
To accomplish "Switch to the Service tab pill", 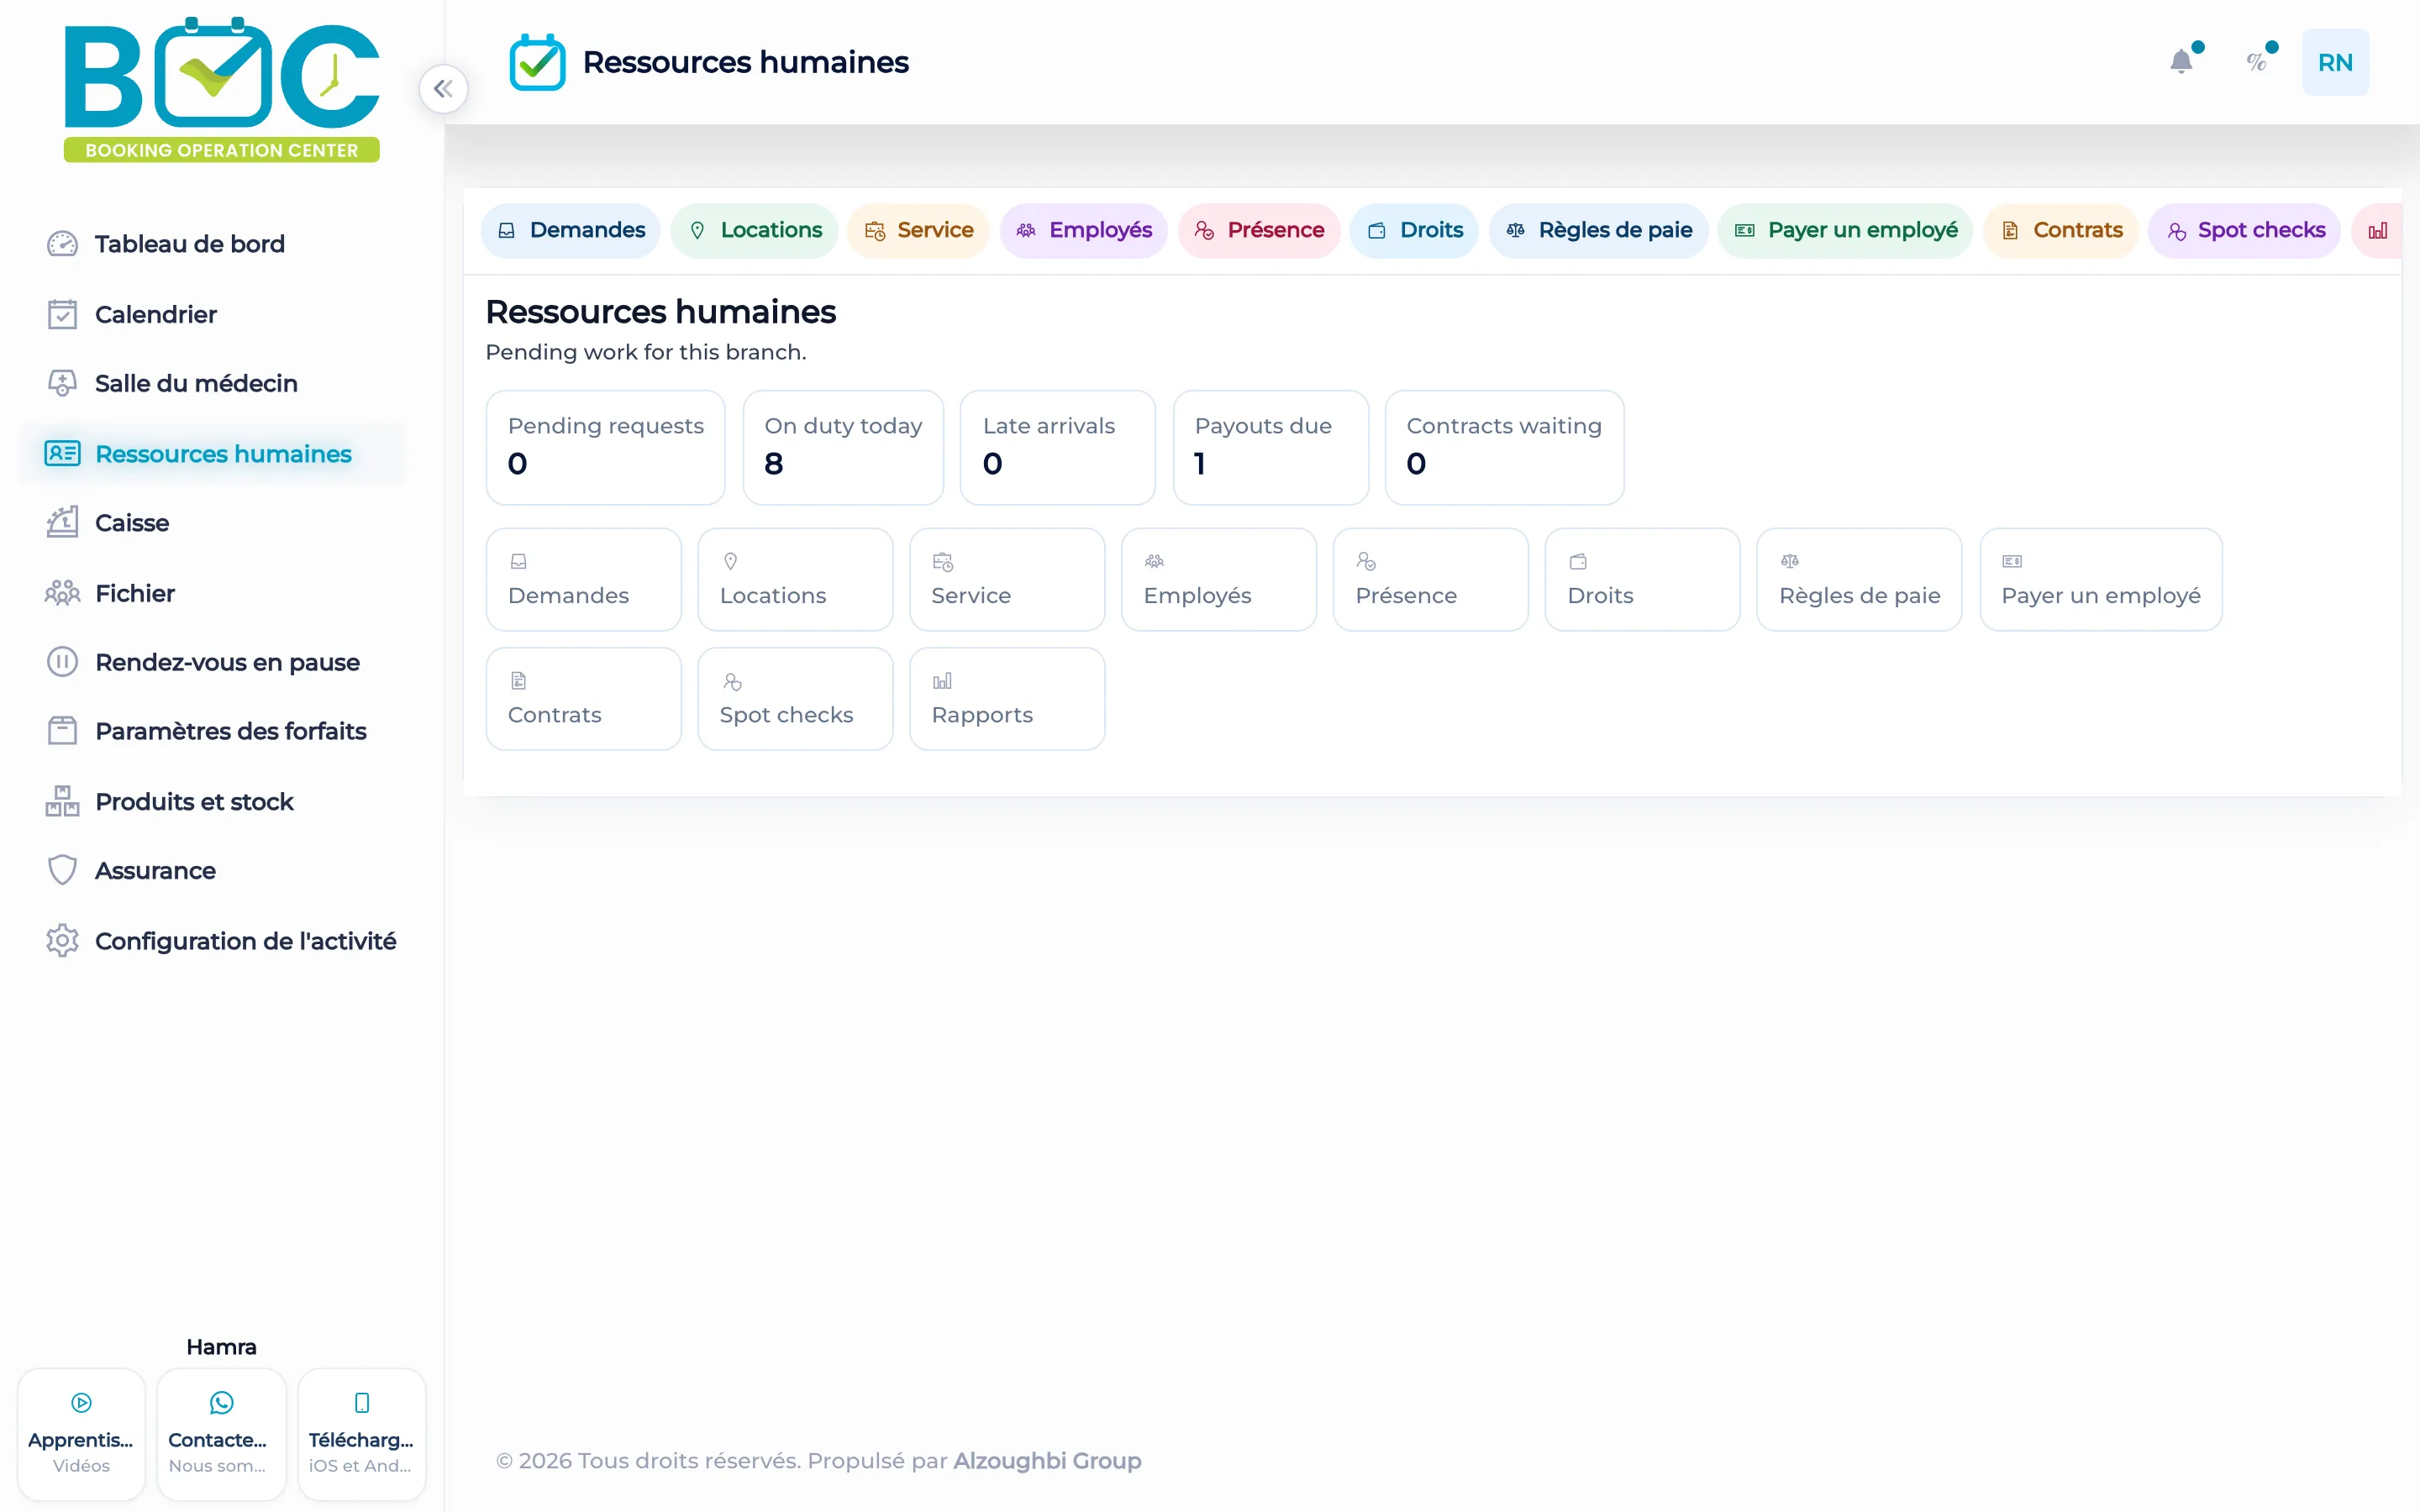I will [918, 231].
